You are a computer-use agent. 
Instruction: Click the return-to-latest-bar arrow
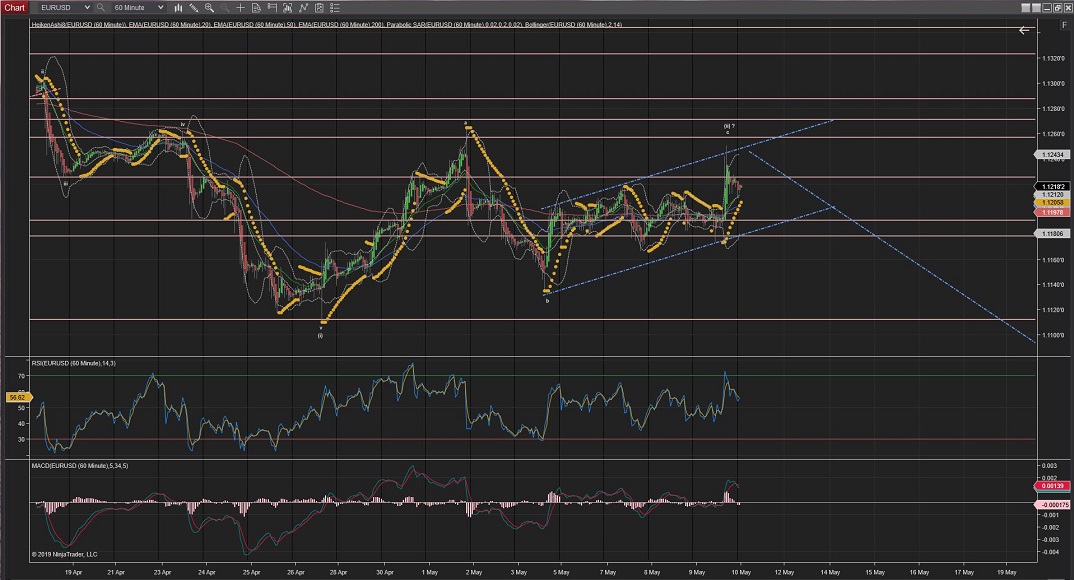[x=1024, y=31]
